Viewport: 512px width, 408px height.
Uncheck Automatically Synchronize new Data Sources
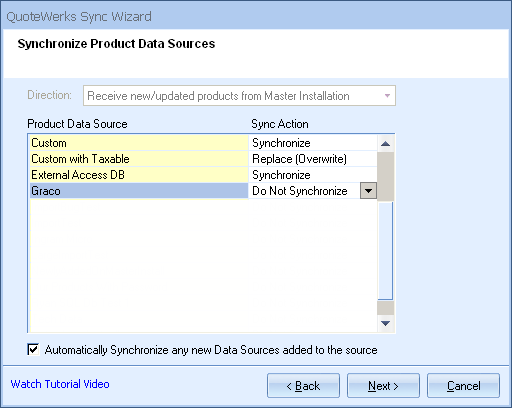(x=33, y=350)
